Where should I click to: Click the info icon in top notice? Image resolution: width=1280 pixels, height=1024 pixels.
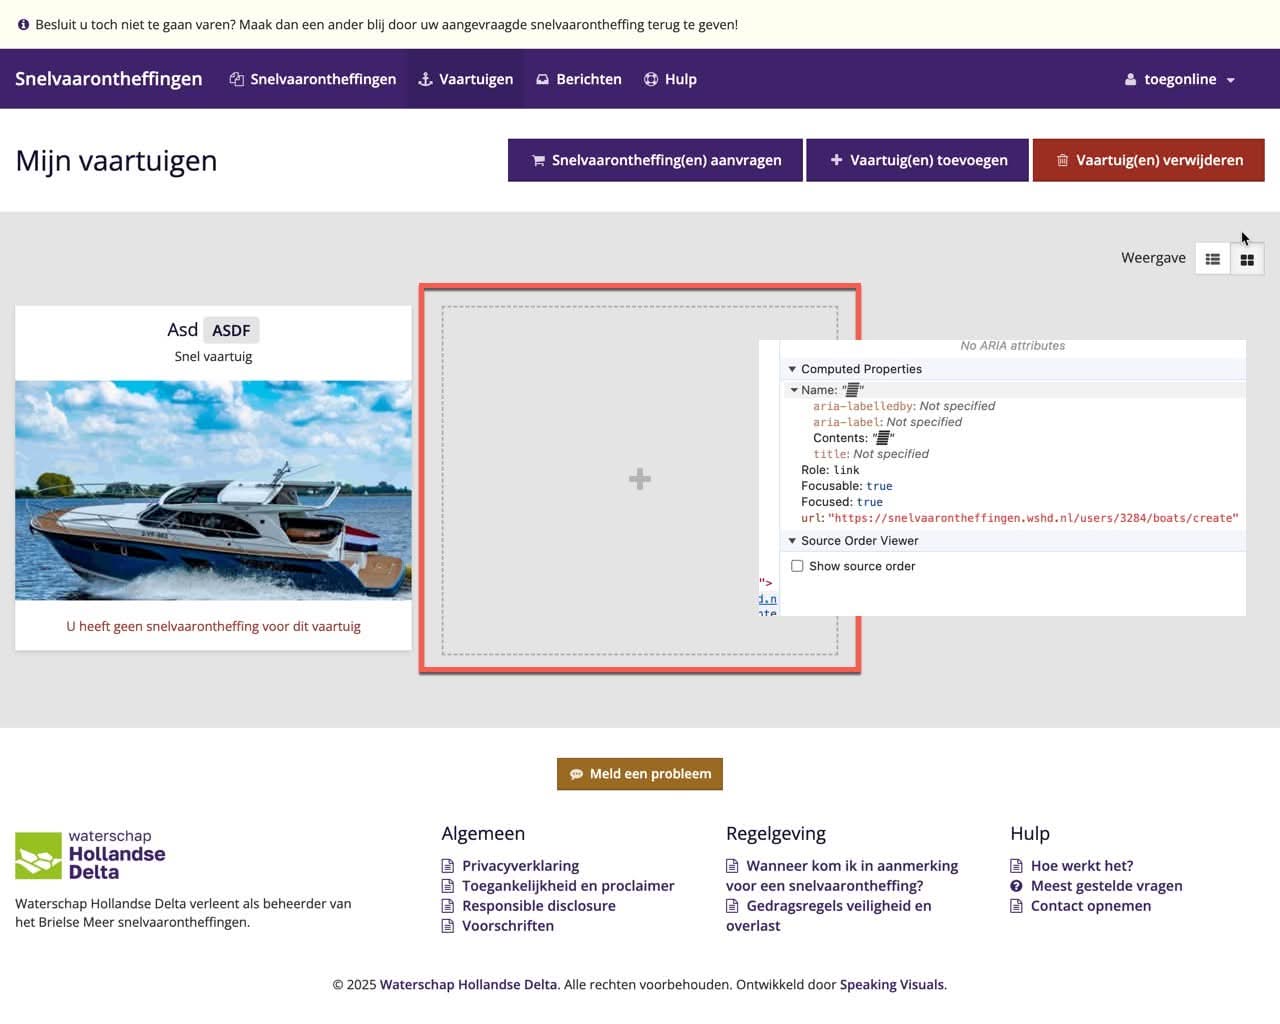23,25
